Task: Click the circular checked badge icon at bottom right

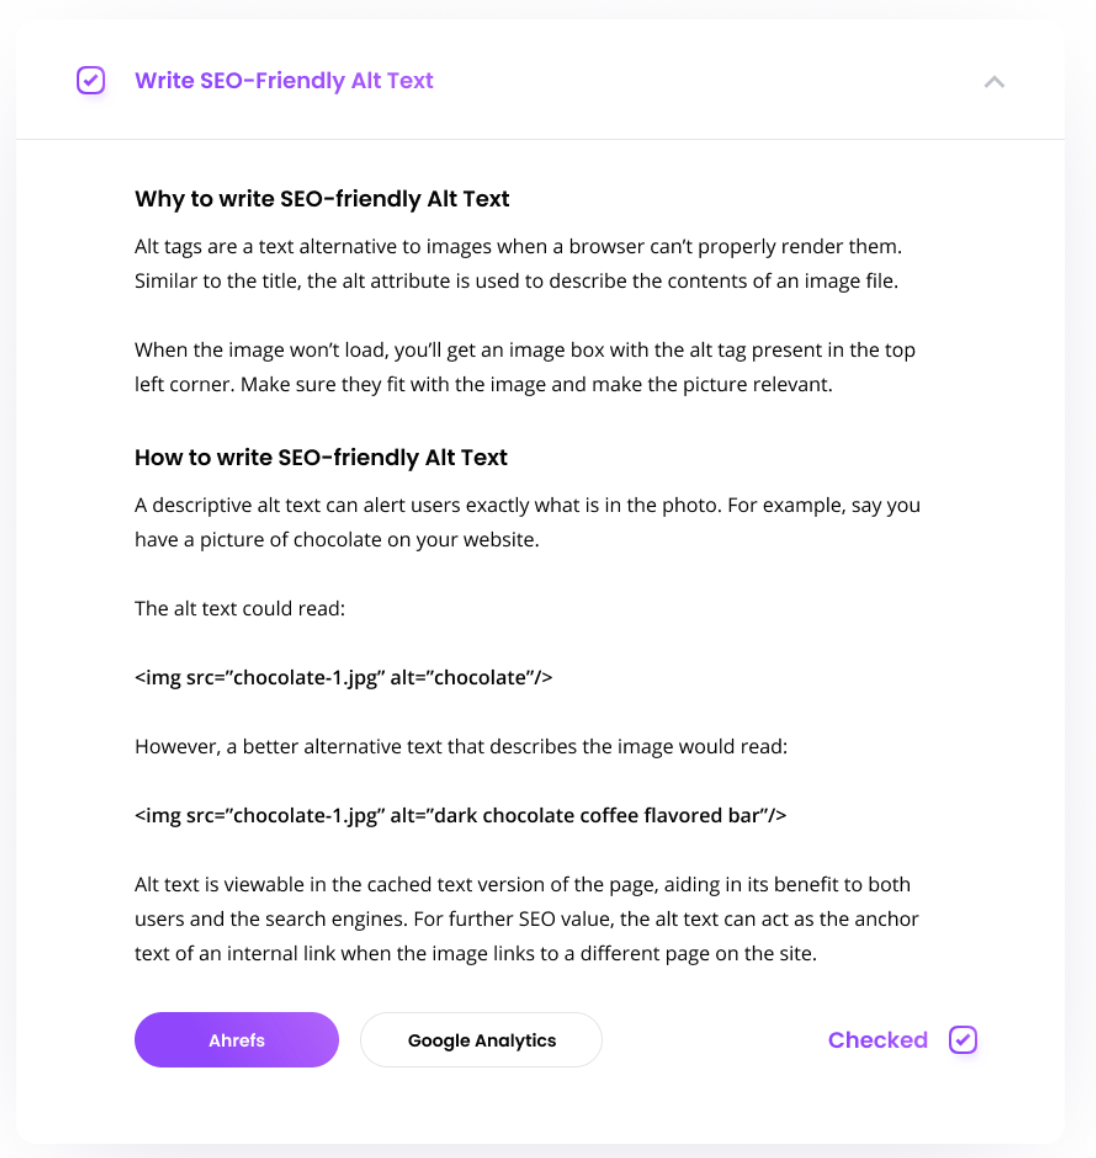Action: pyautogui.click(x=962, y=1040)
